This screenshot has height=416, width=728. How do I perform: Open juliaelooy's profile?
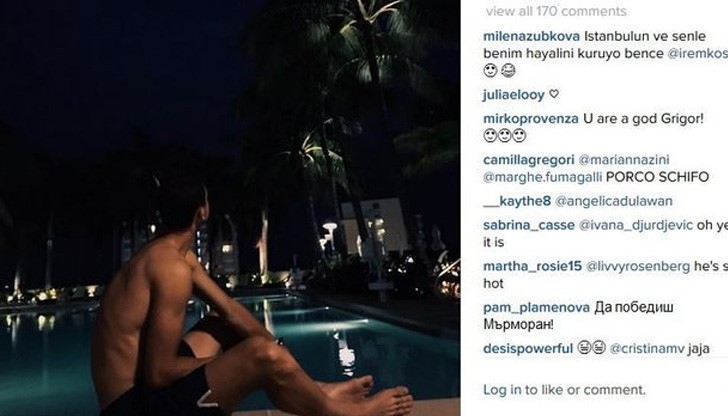coord(514,95)
